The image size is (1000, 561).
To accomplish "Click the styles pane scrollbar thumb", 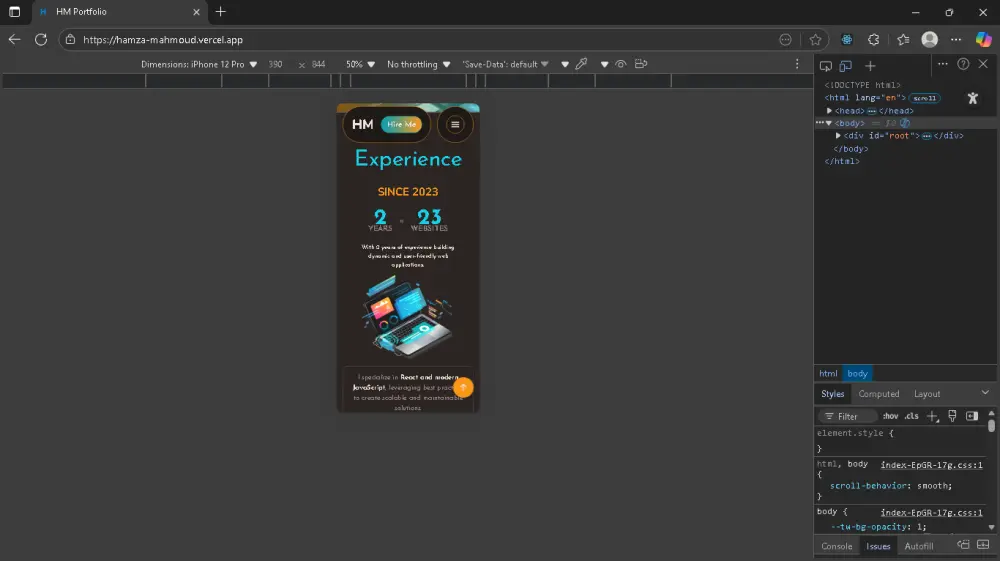I will (991, 425).
